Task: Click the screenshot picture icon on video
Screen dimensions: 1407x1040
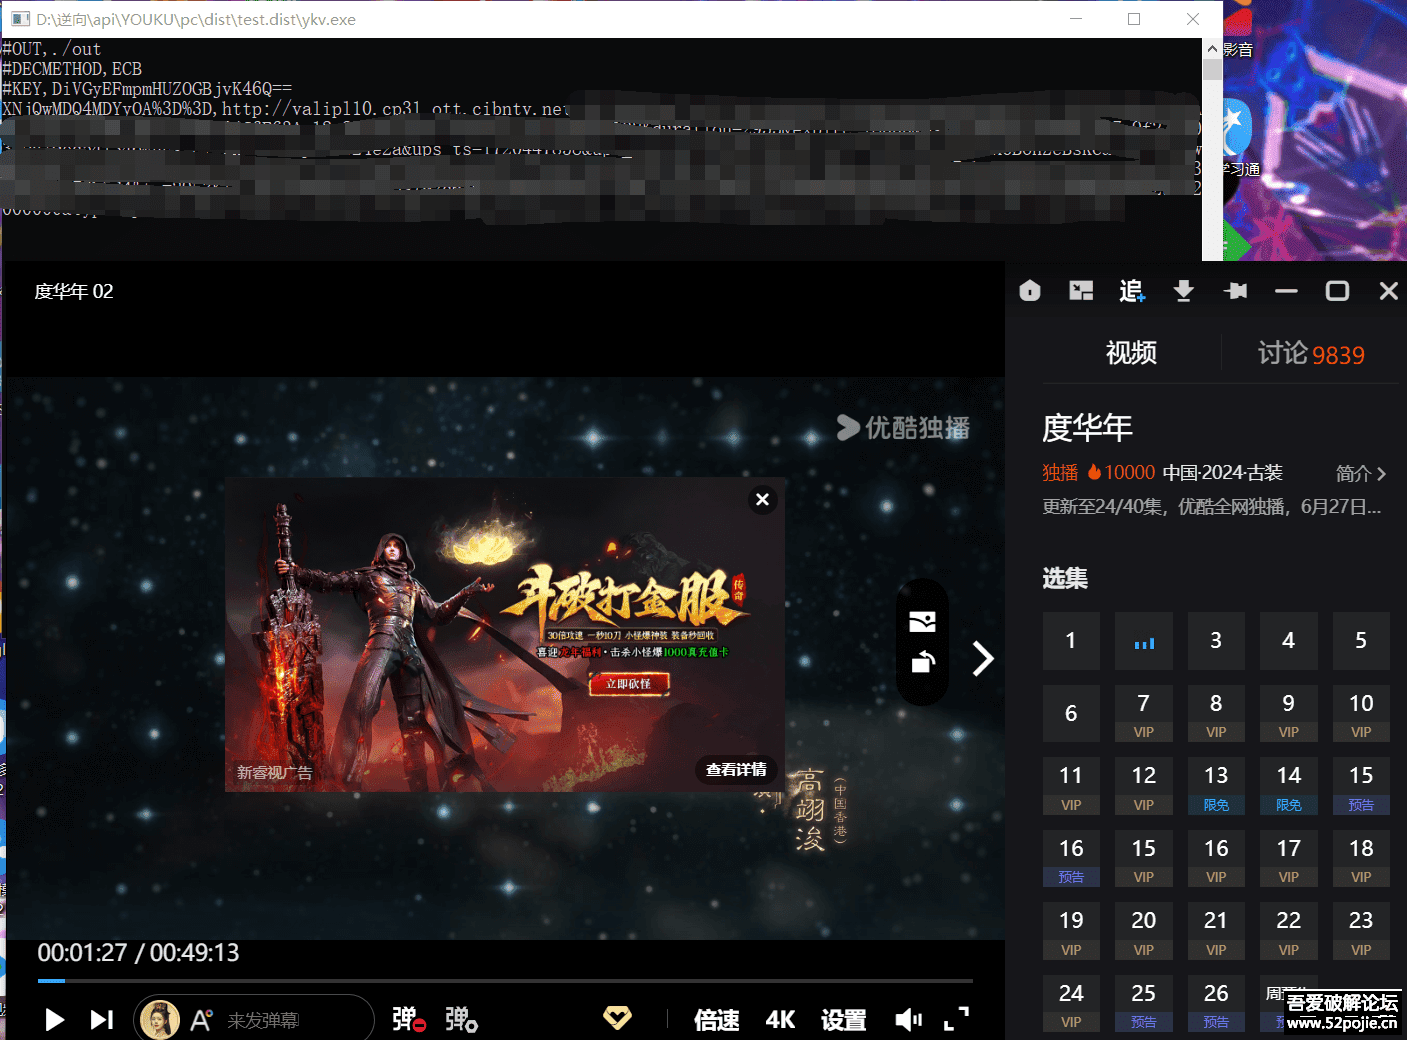Action: pyautogui.click(x=922, y=622)
